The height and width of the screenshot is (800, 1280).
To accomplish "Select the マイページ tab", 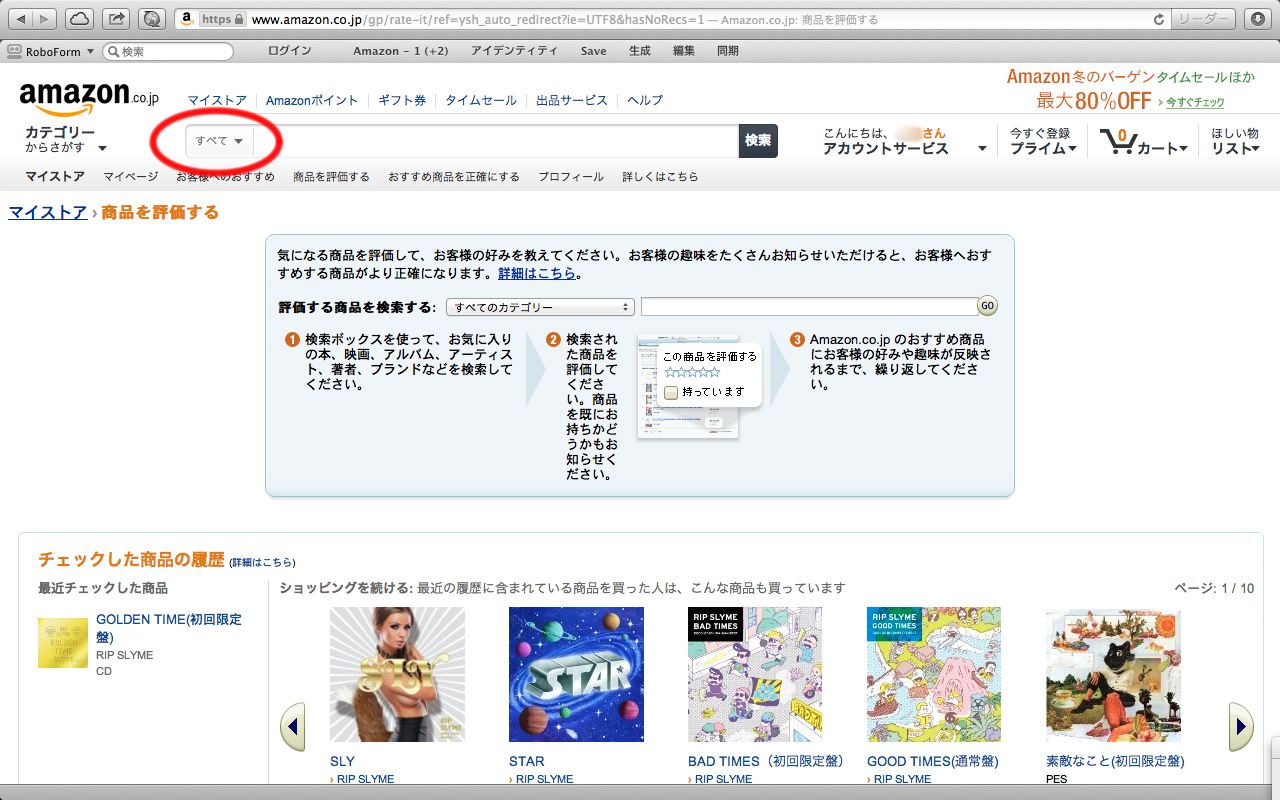I will pos(131,177).
